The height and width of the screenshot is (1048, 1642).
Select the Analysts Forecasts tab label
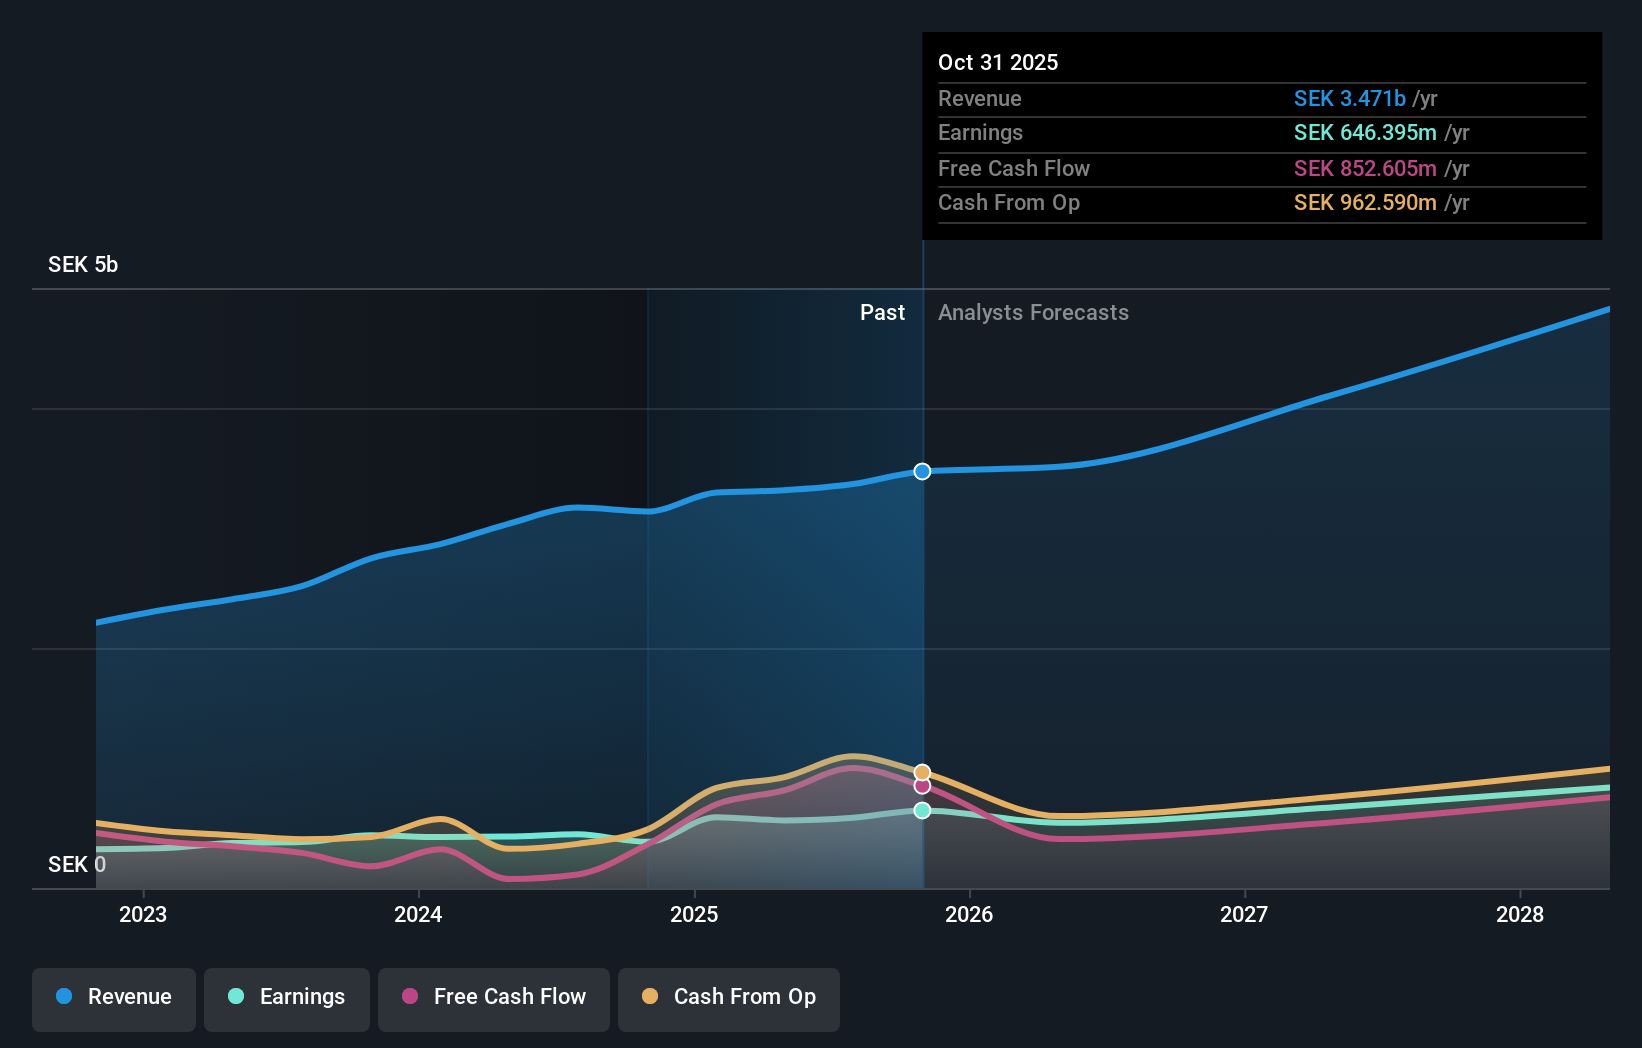coord(1033,312)
